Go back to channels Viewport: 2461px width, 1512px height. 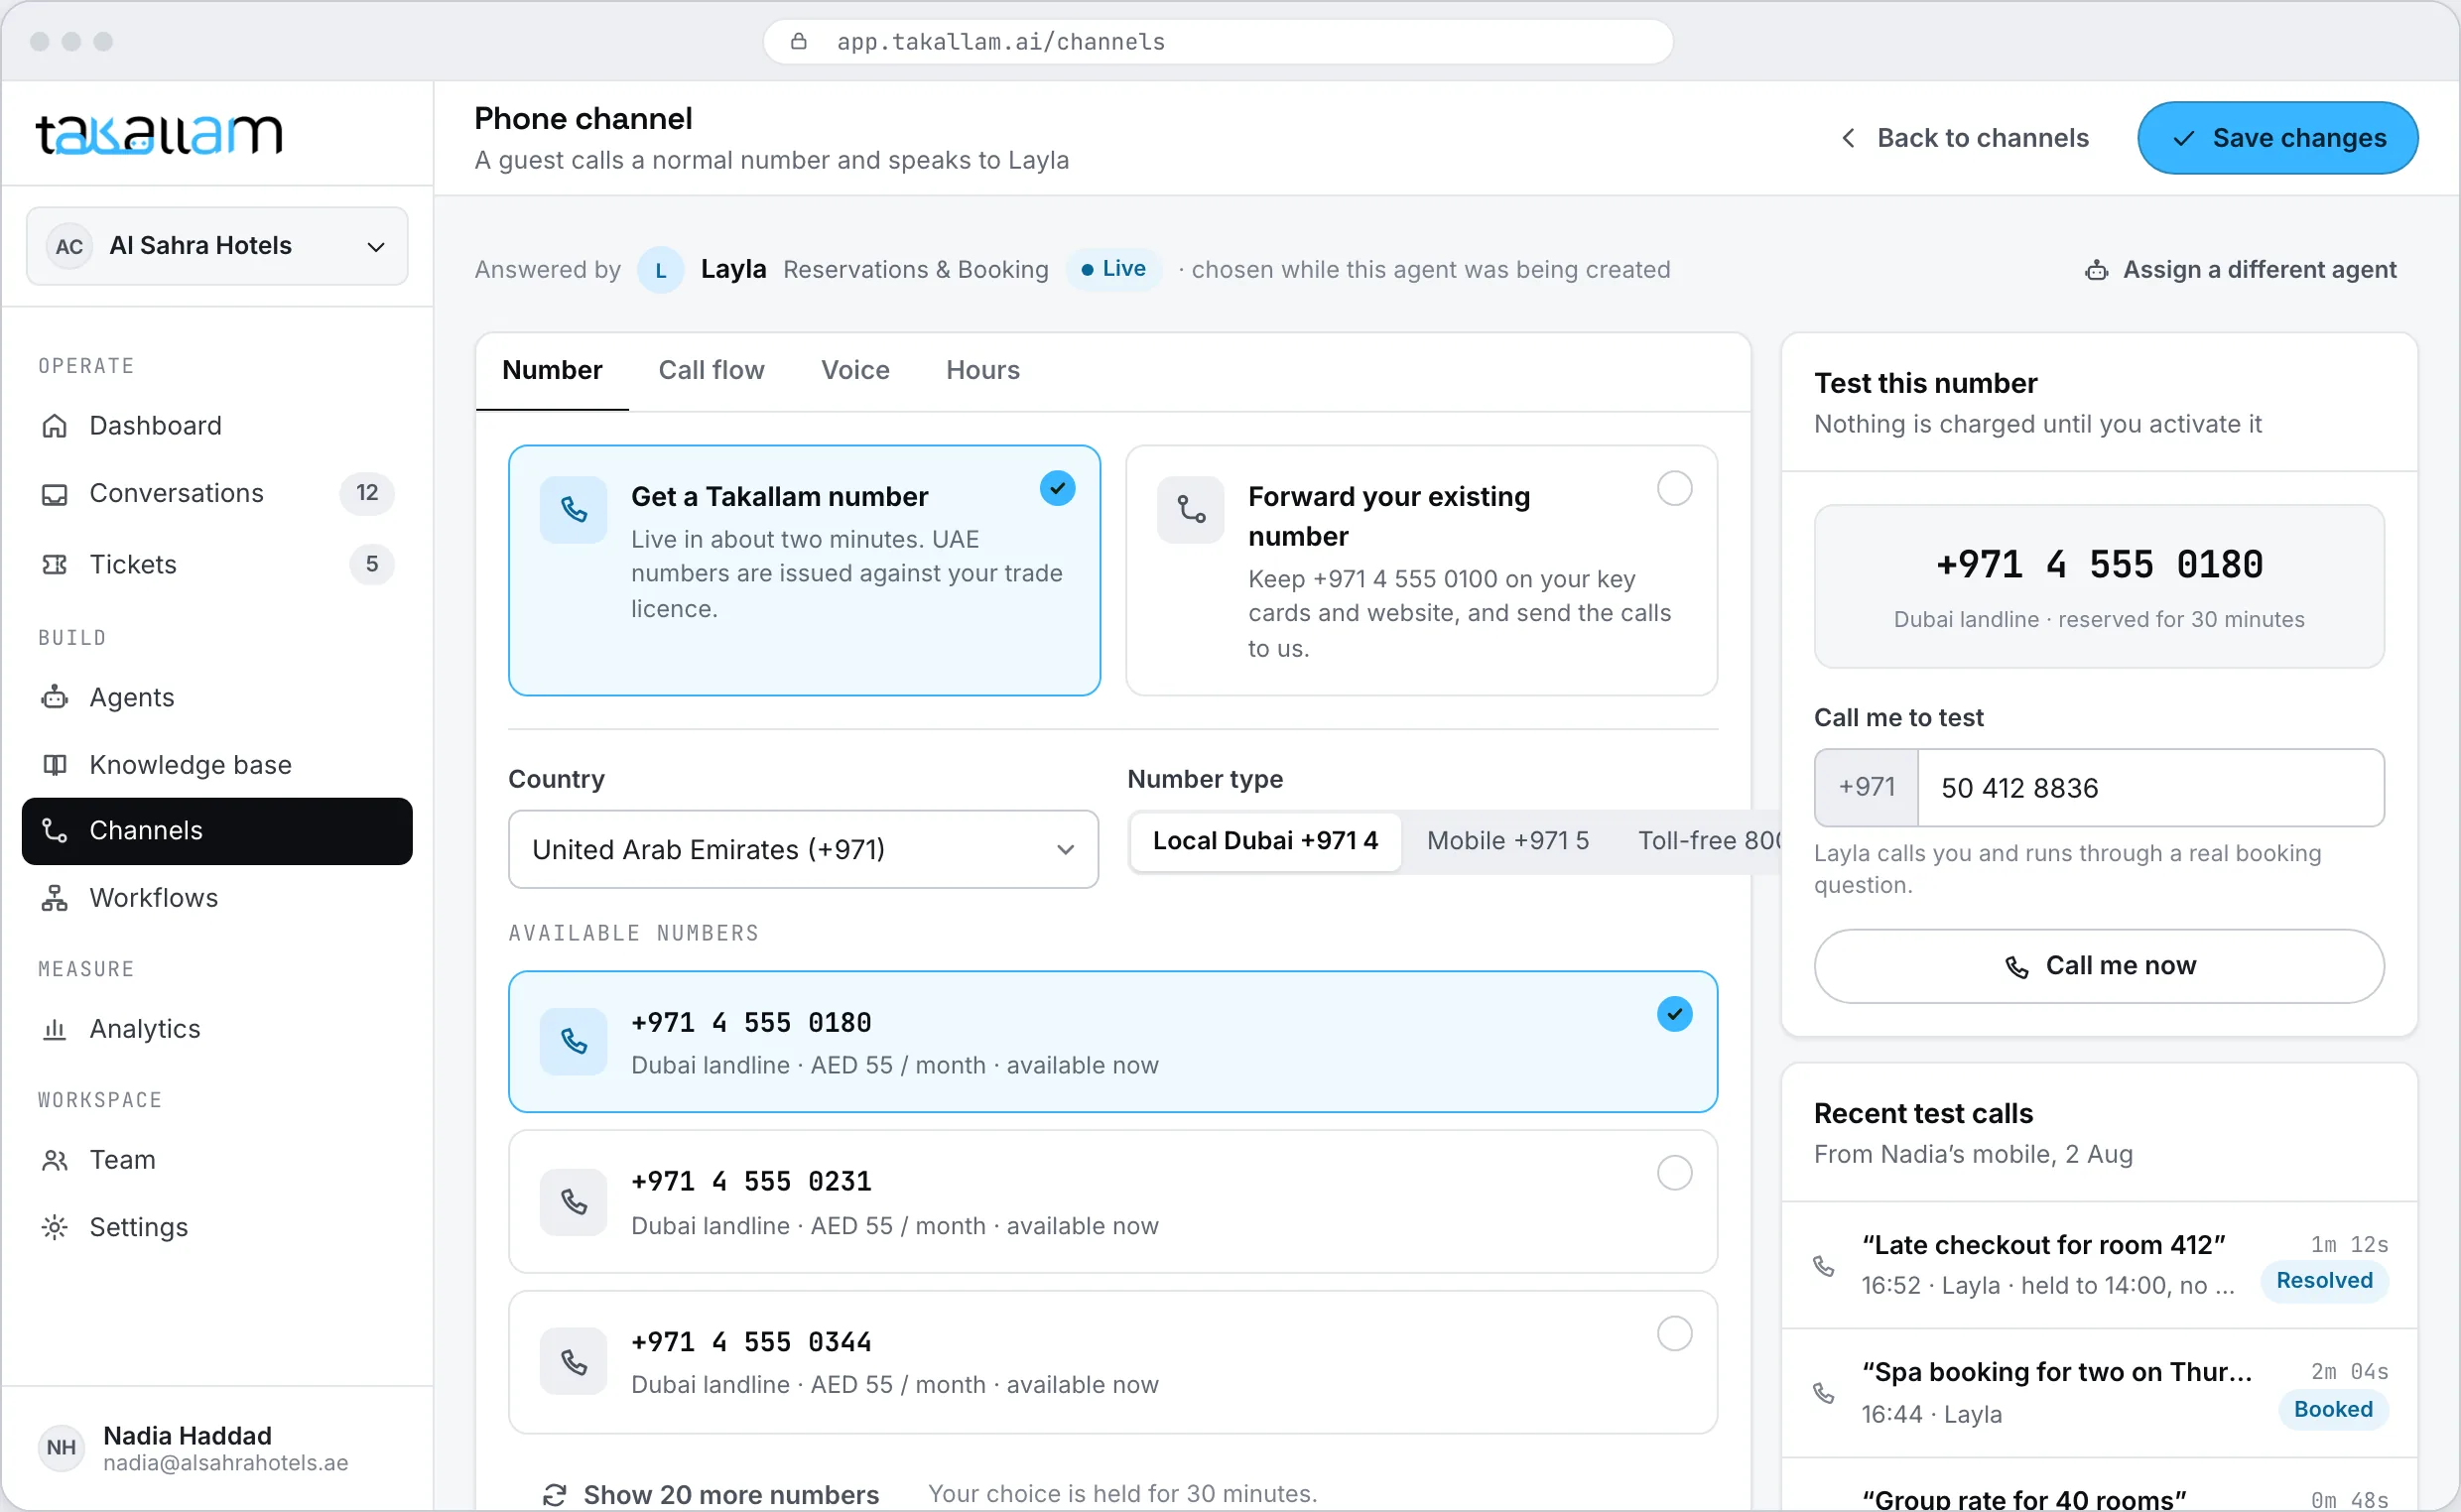pyautogui.click(x=1964, y=138)
